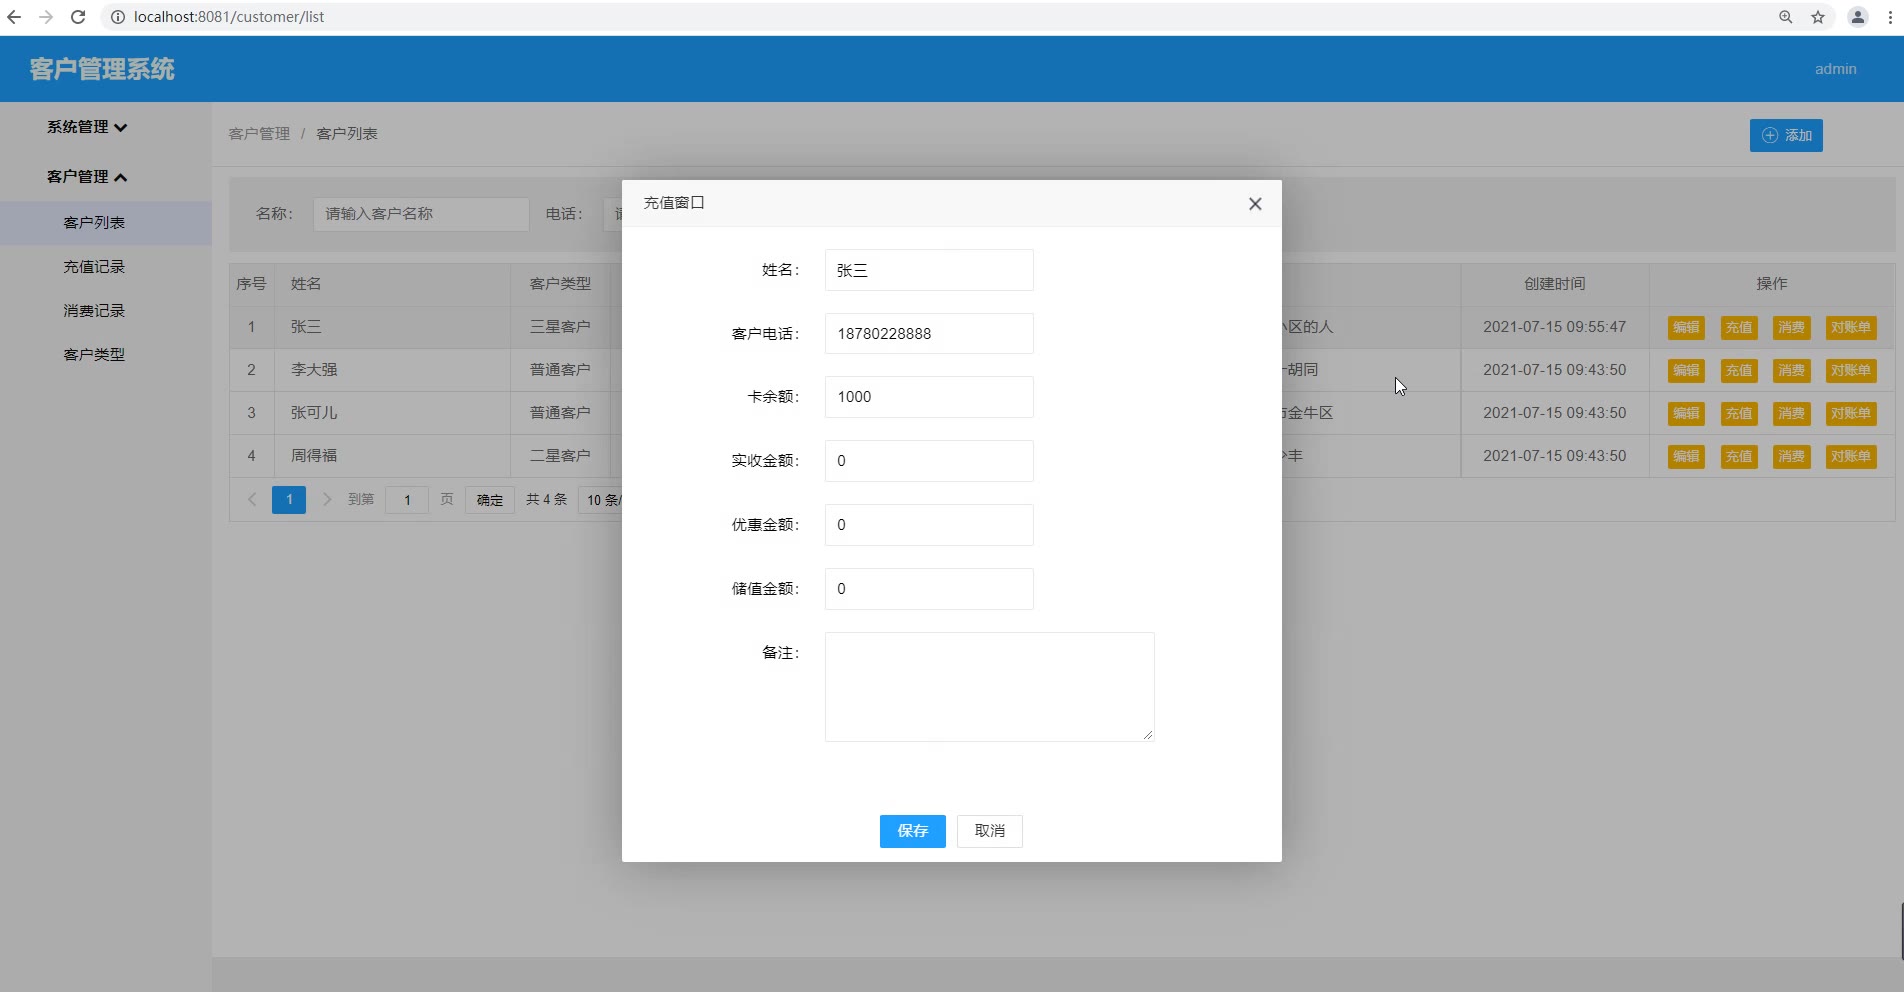This screenshot has width=1904, height=992.
Task: Open the browser profile avatar icon
Action: pyautogui.click(x=1857, y=17)
